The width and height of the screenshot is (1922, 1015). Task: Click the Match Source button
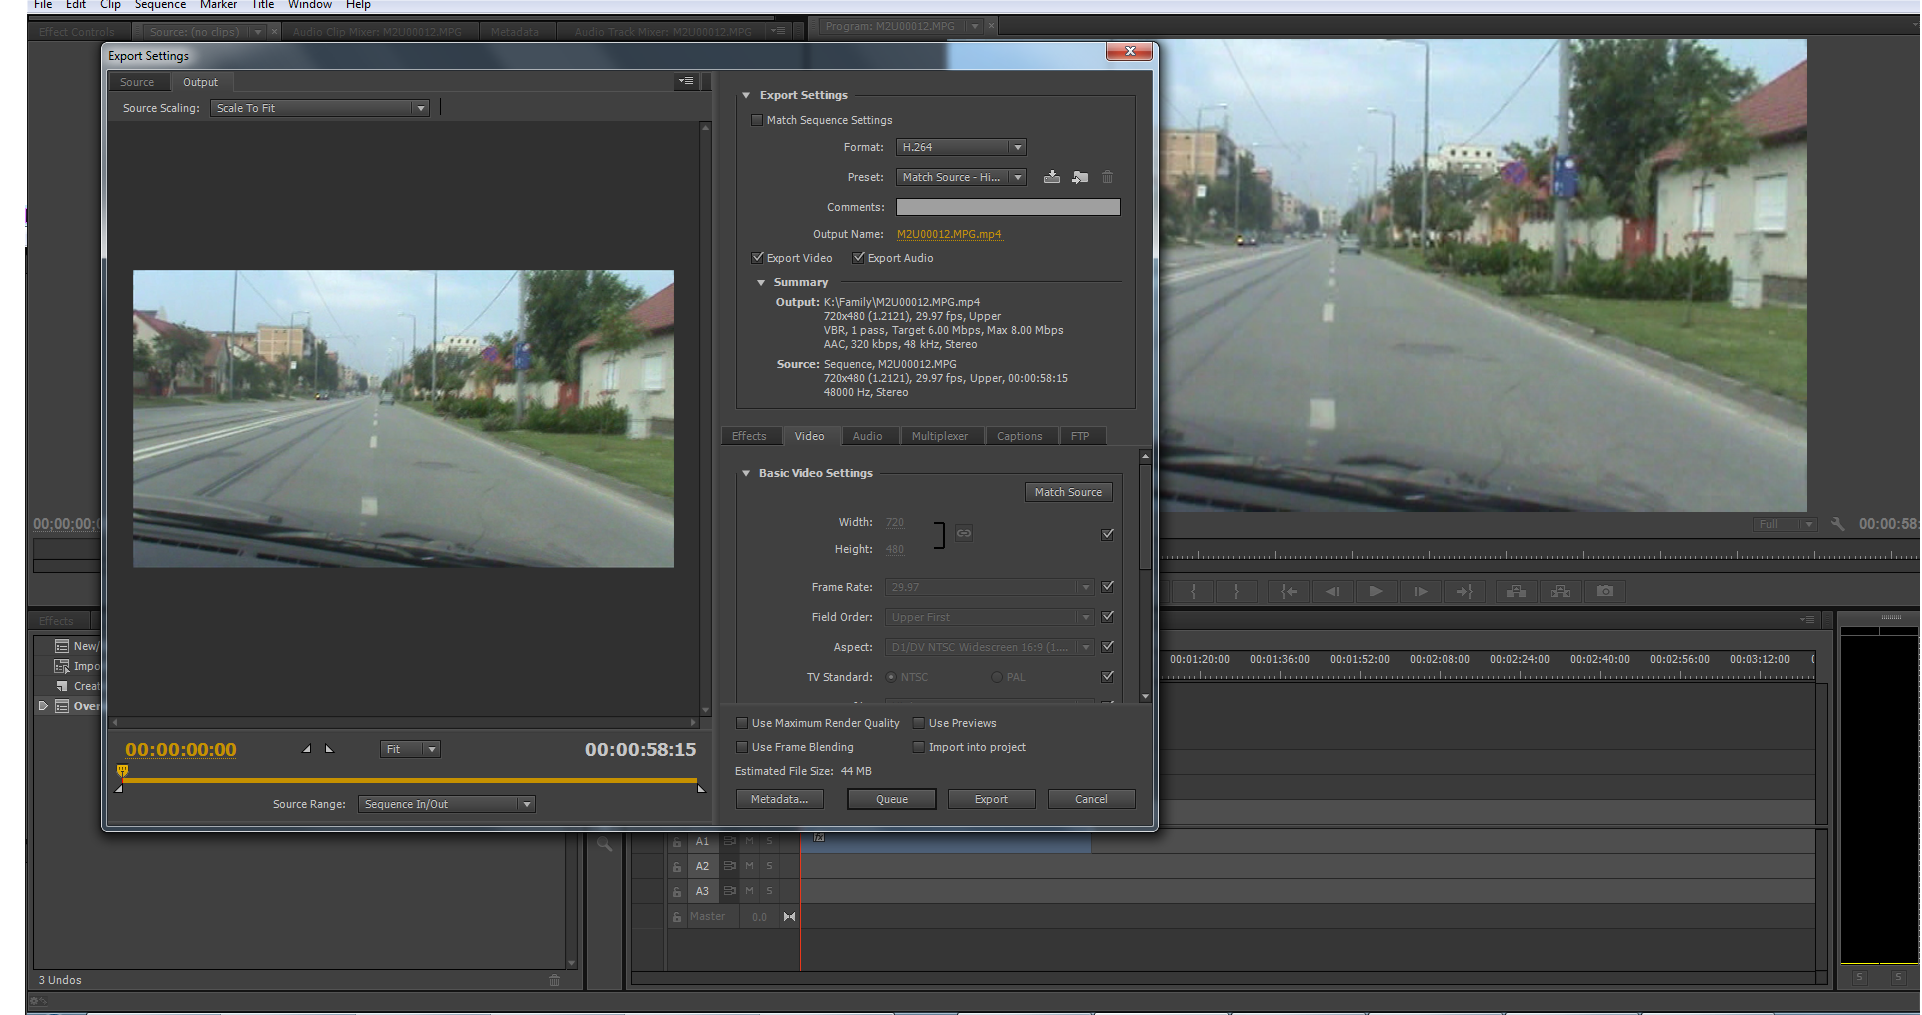[x=1068, y=492]
